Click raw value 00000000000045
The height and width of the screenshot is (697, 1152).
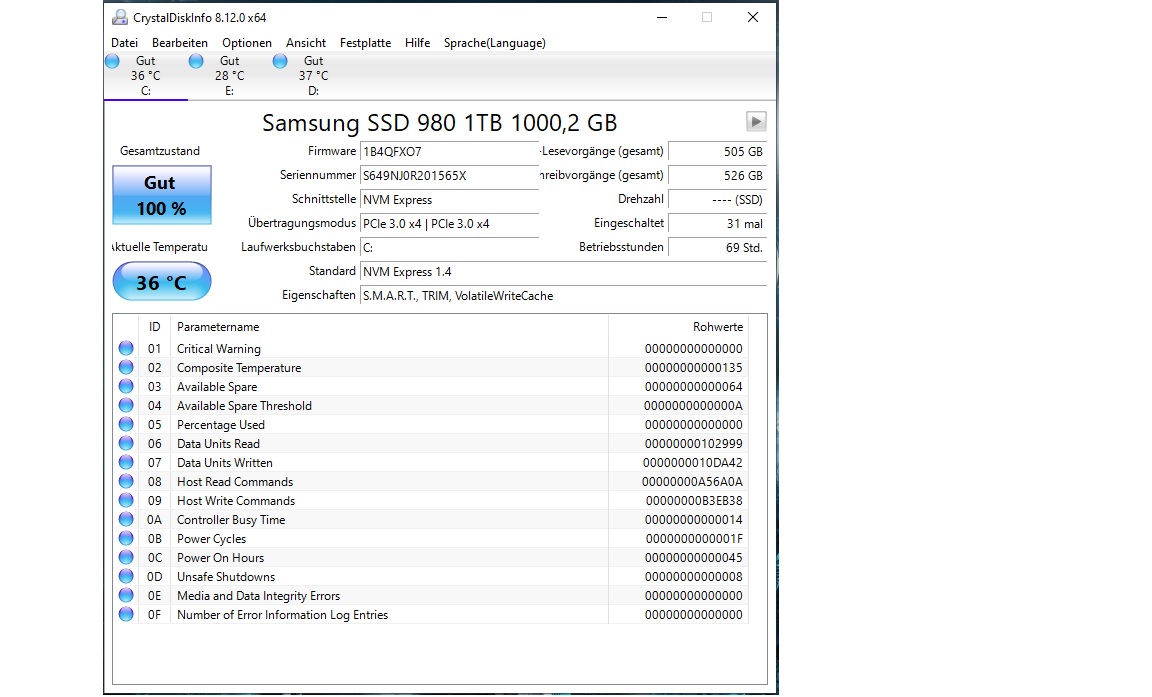point(694,558)
